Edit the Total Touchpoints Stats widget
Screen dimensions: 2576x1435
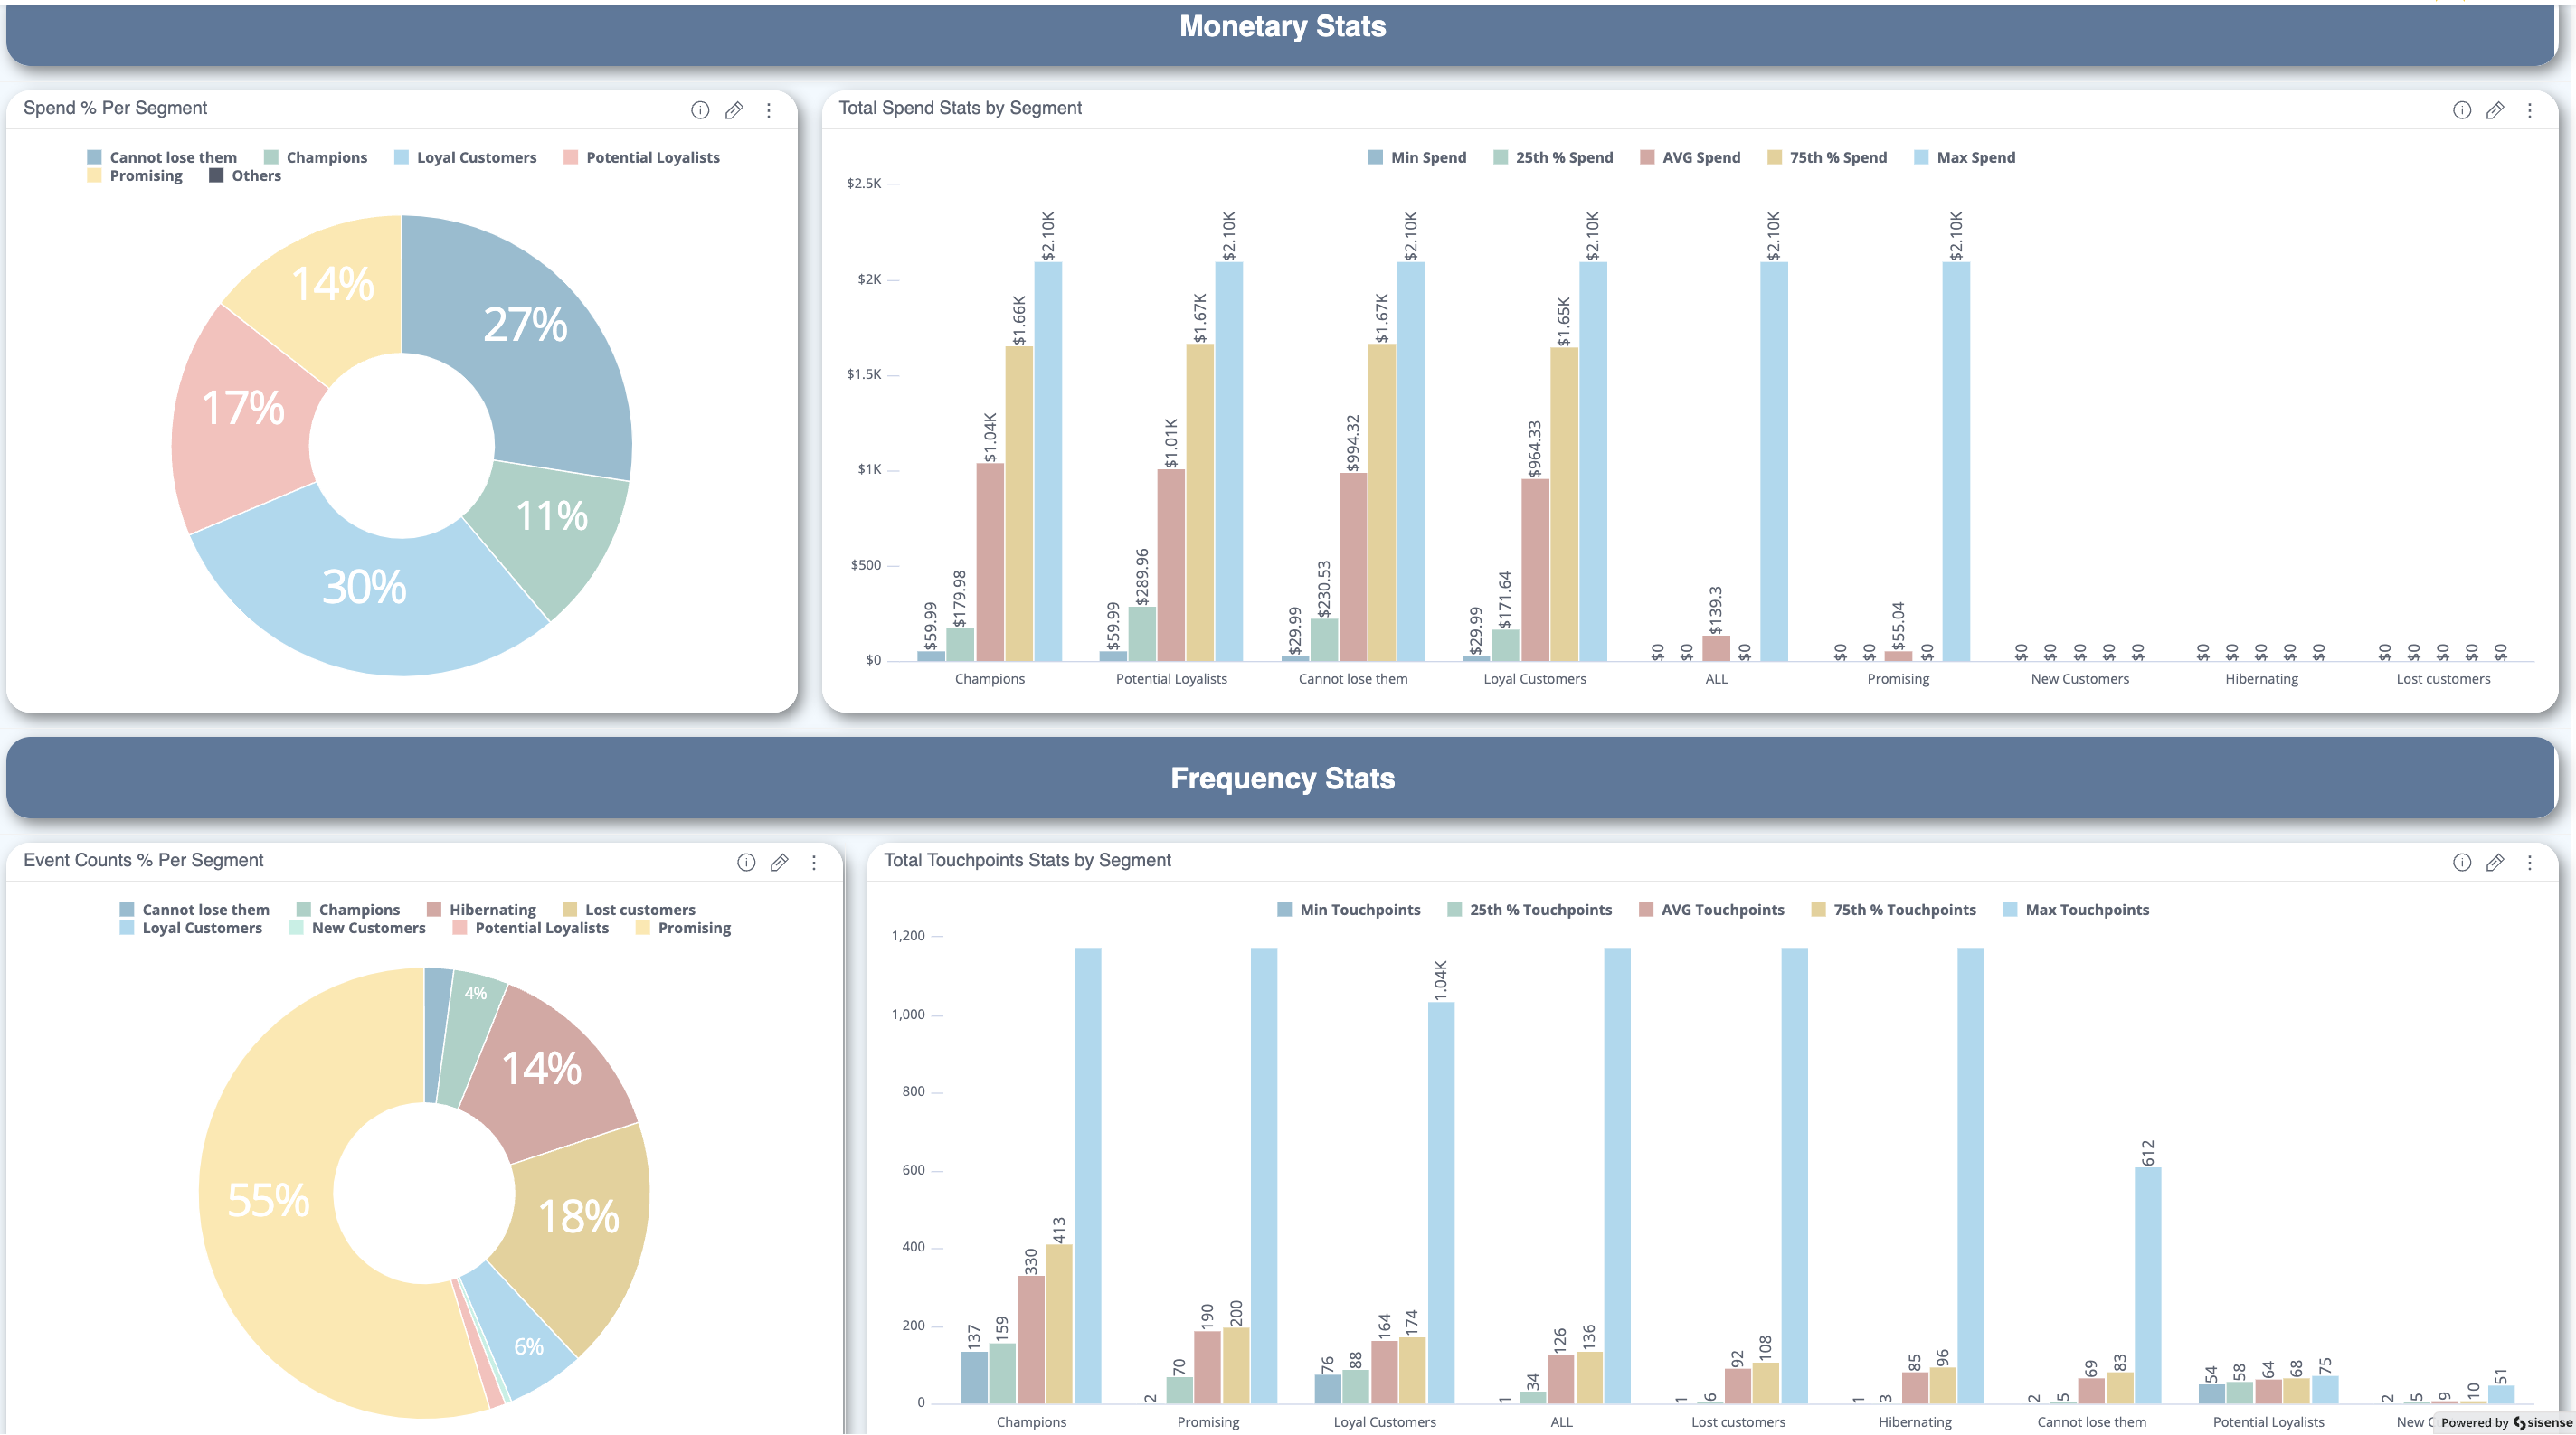click(2495, 862)
